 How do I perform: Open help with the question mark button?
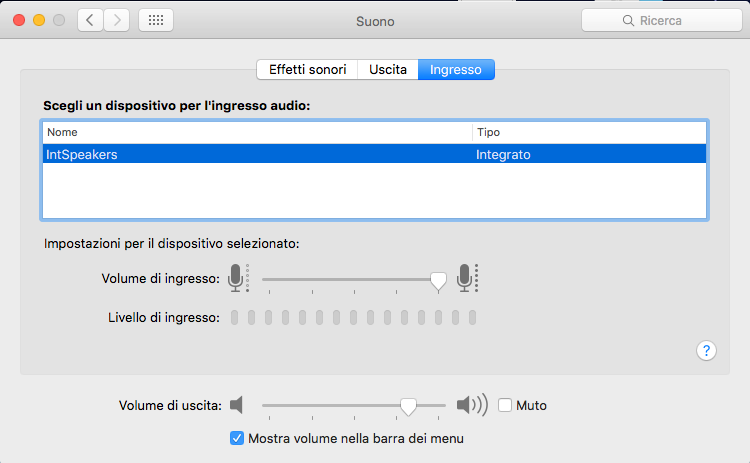point(706,350)
